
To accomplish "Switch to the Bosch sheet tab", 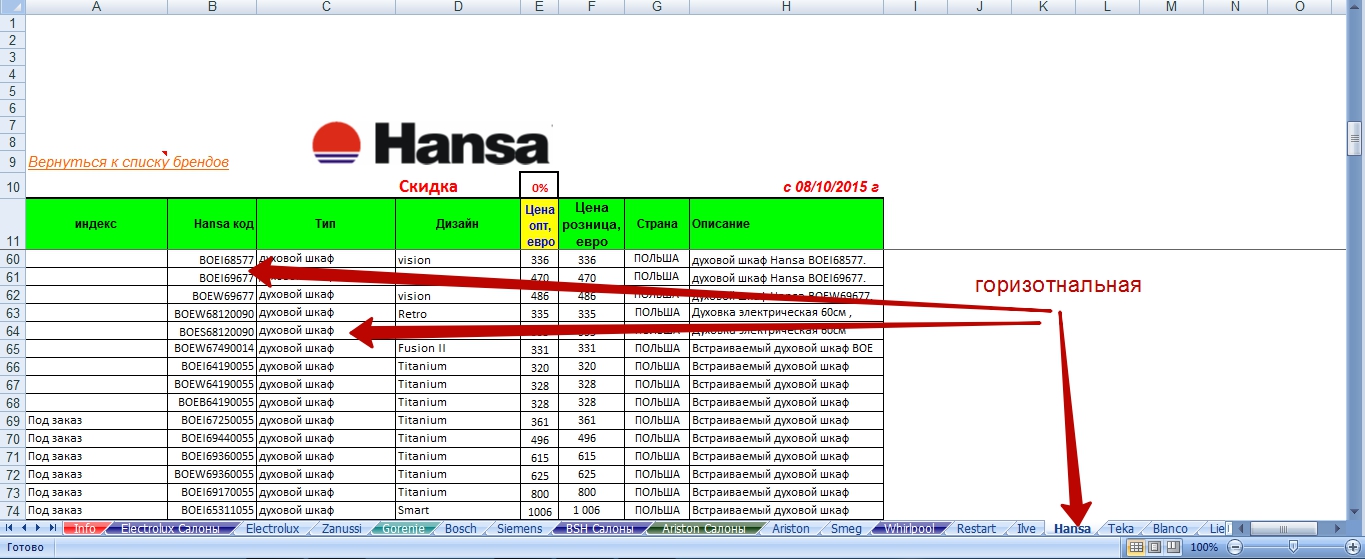I will click(460, 528).
